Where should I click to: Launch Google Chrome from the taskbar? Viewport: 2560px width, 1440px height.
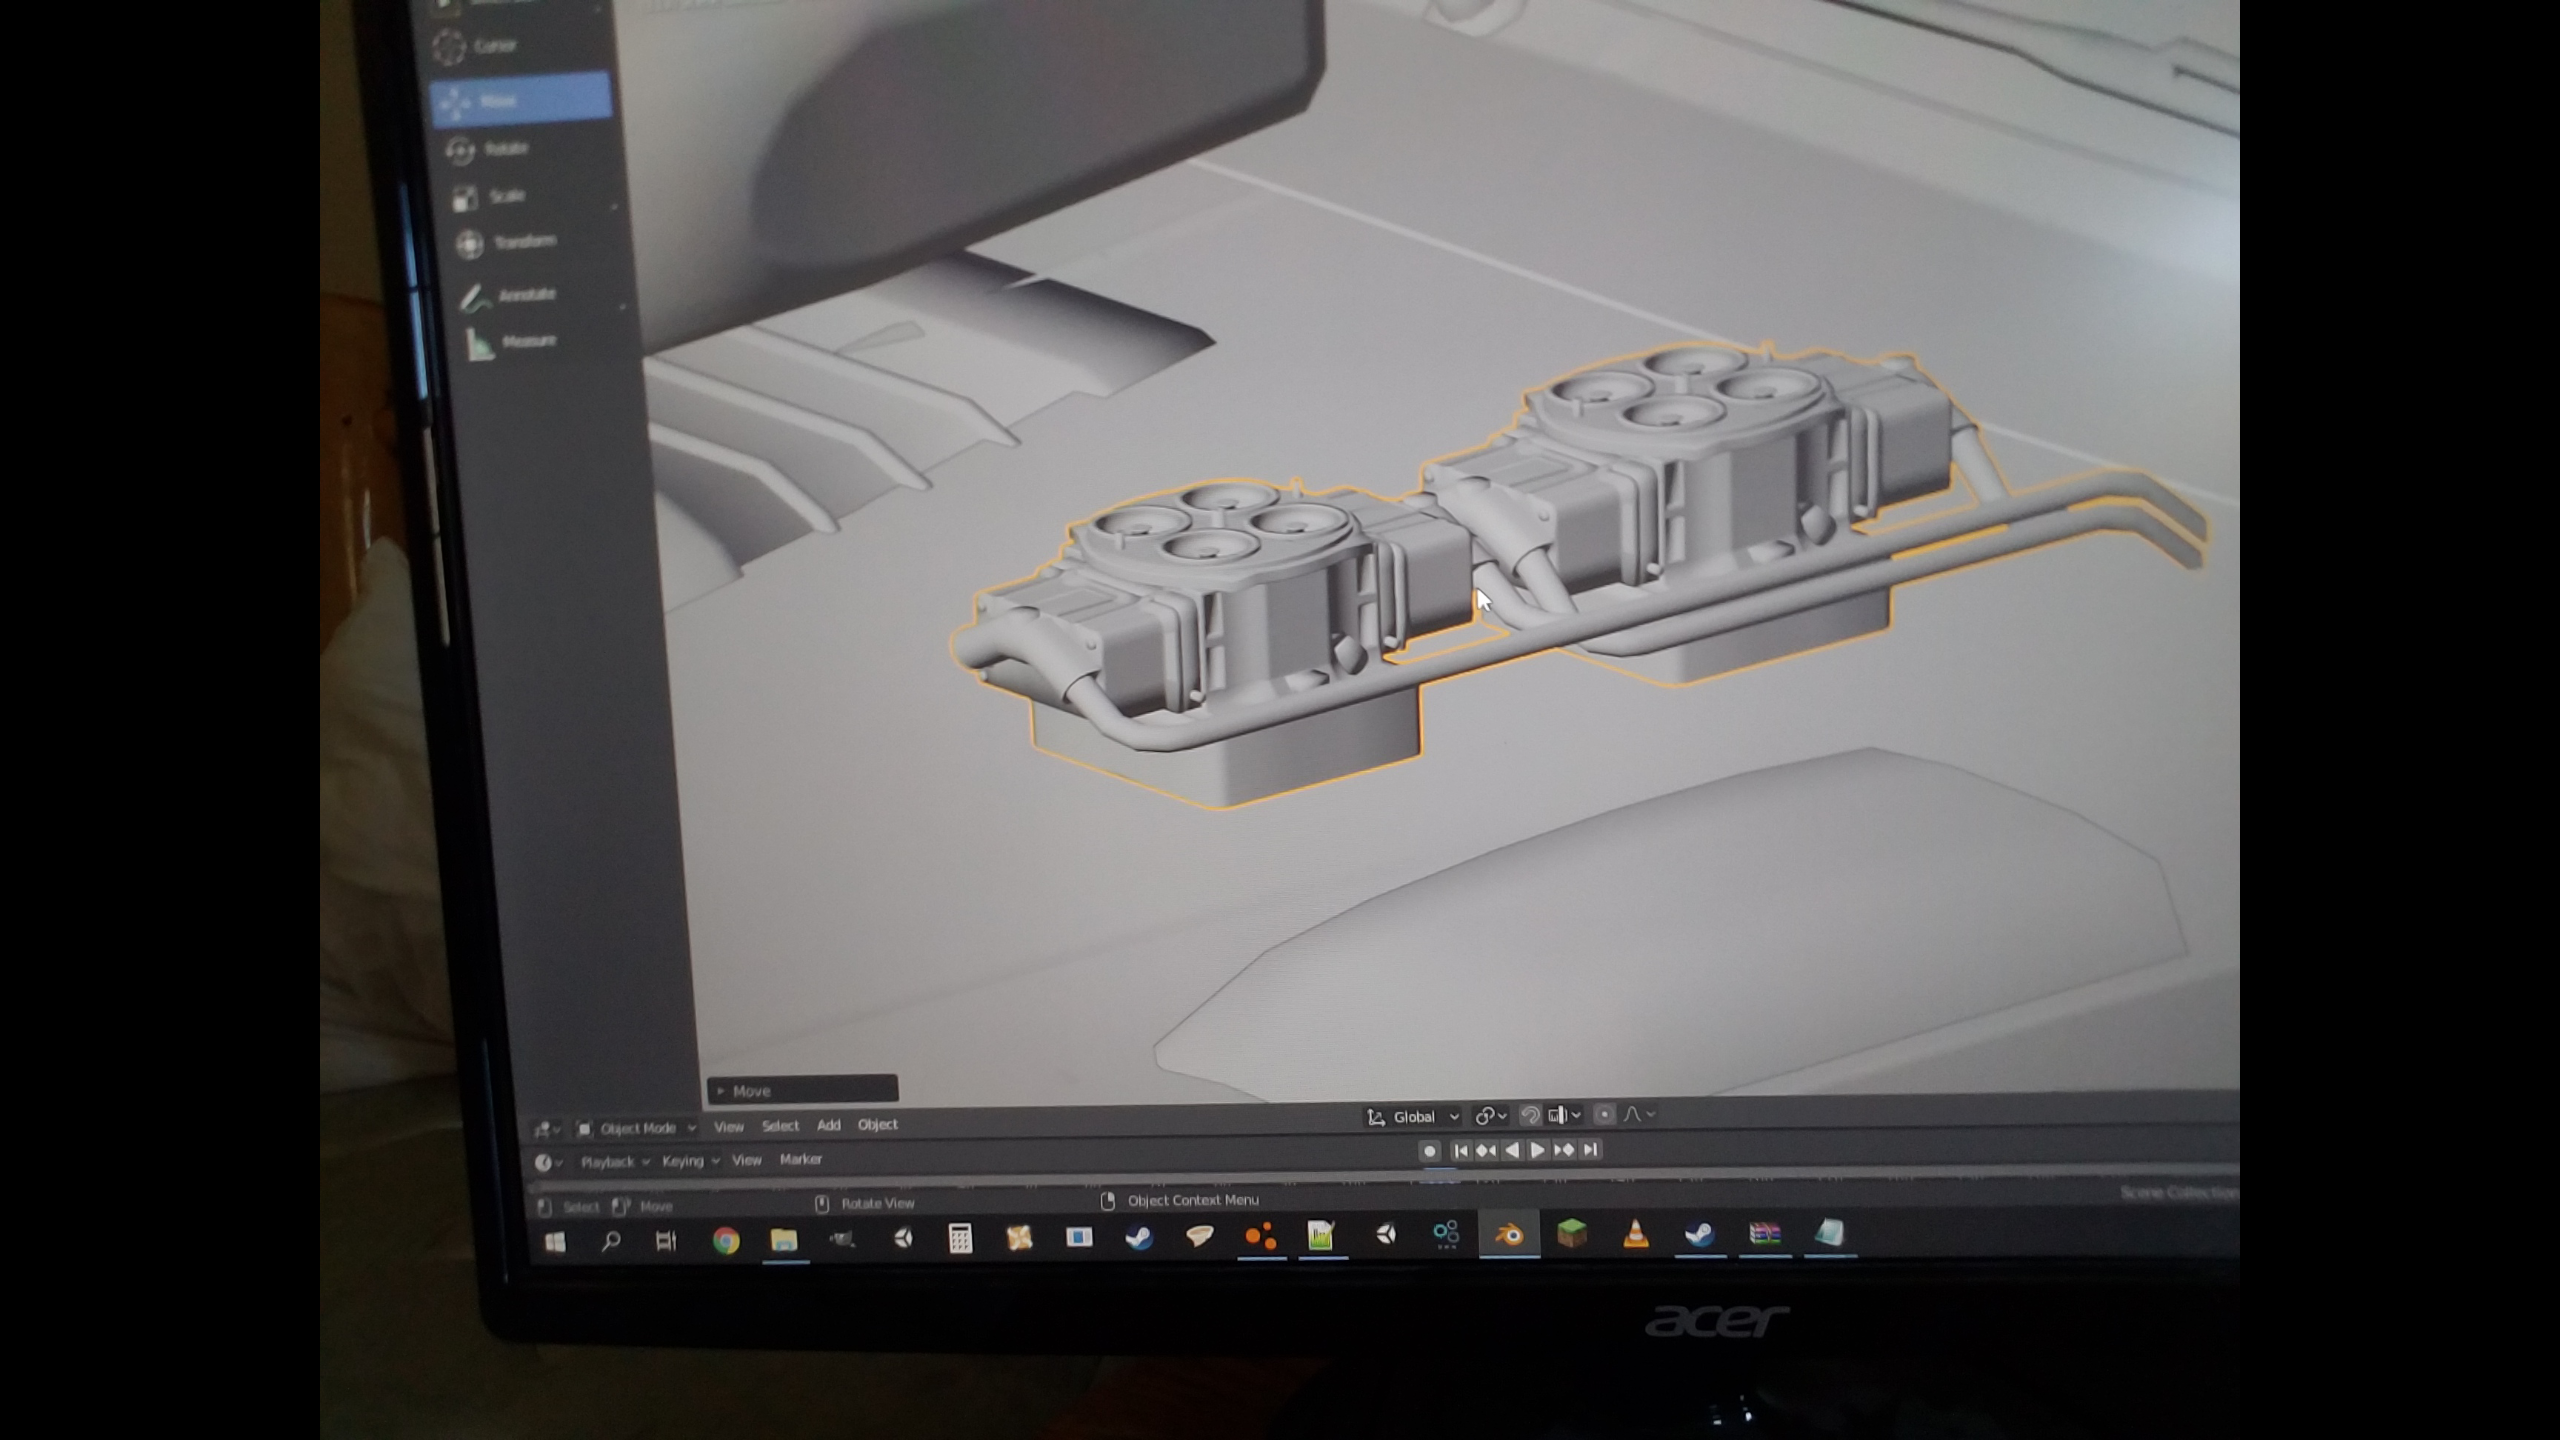[x=726, y=1241]
